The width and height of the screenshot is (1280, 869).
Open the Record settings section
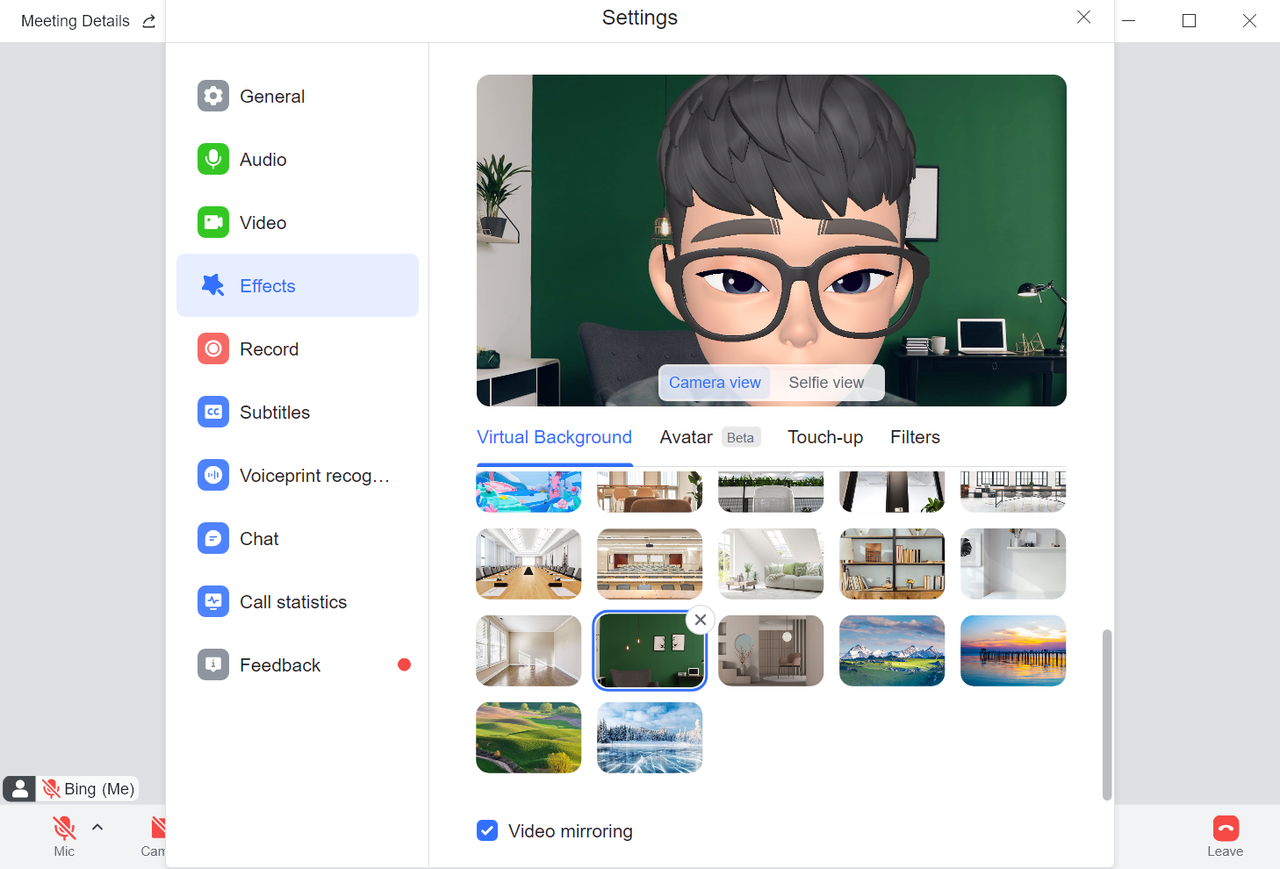(x=267, y=348)
